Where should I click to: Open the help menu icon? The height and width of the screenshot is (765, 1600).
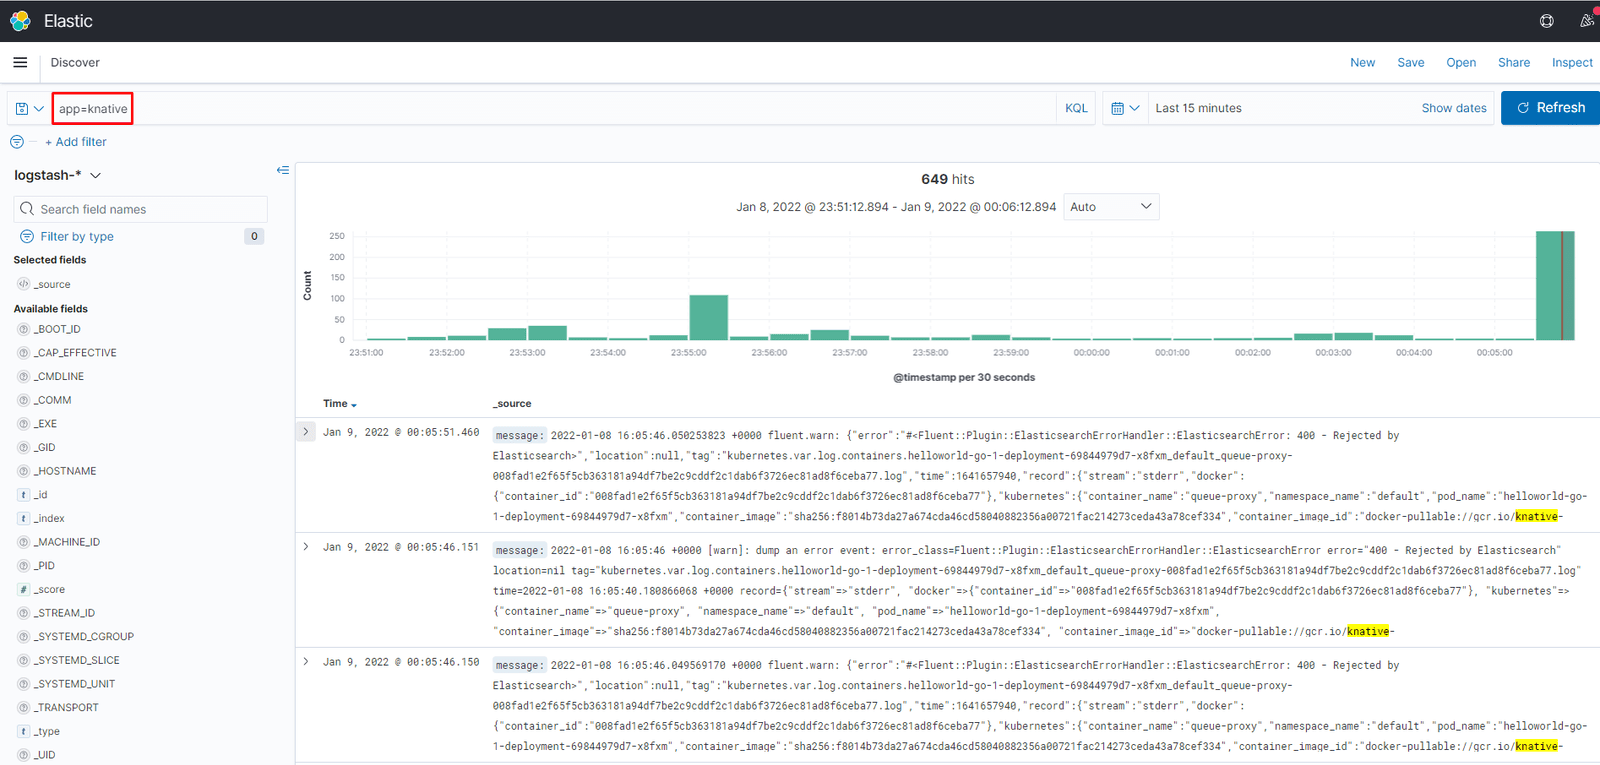click(1547, 21)
